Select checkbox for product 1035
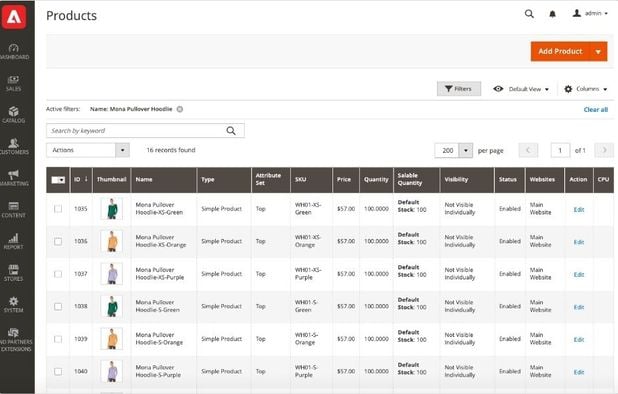This screenshot has height=394, width=618. click(58, 209)
